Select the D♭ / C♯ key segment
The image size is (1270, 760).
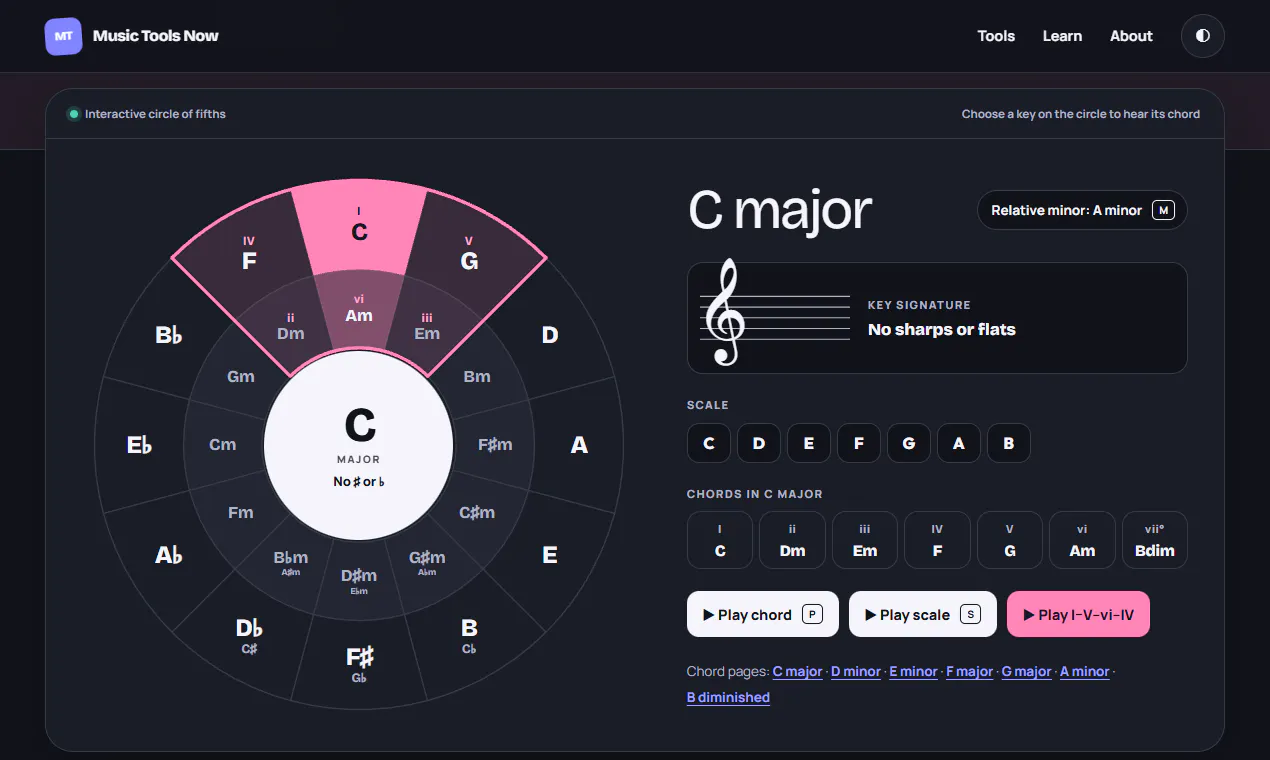point(249,634)
